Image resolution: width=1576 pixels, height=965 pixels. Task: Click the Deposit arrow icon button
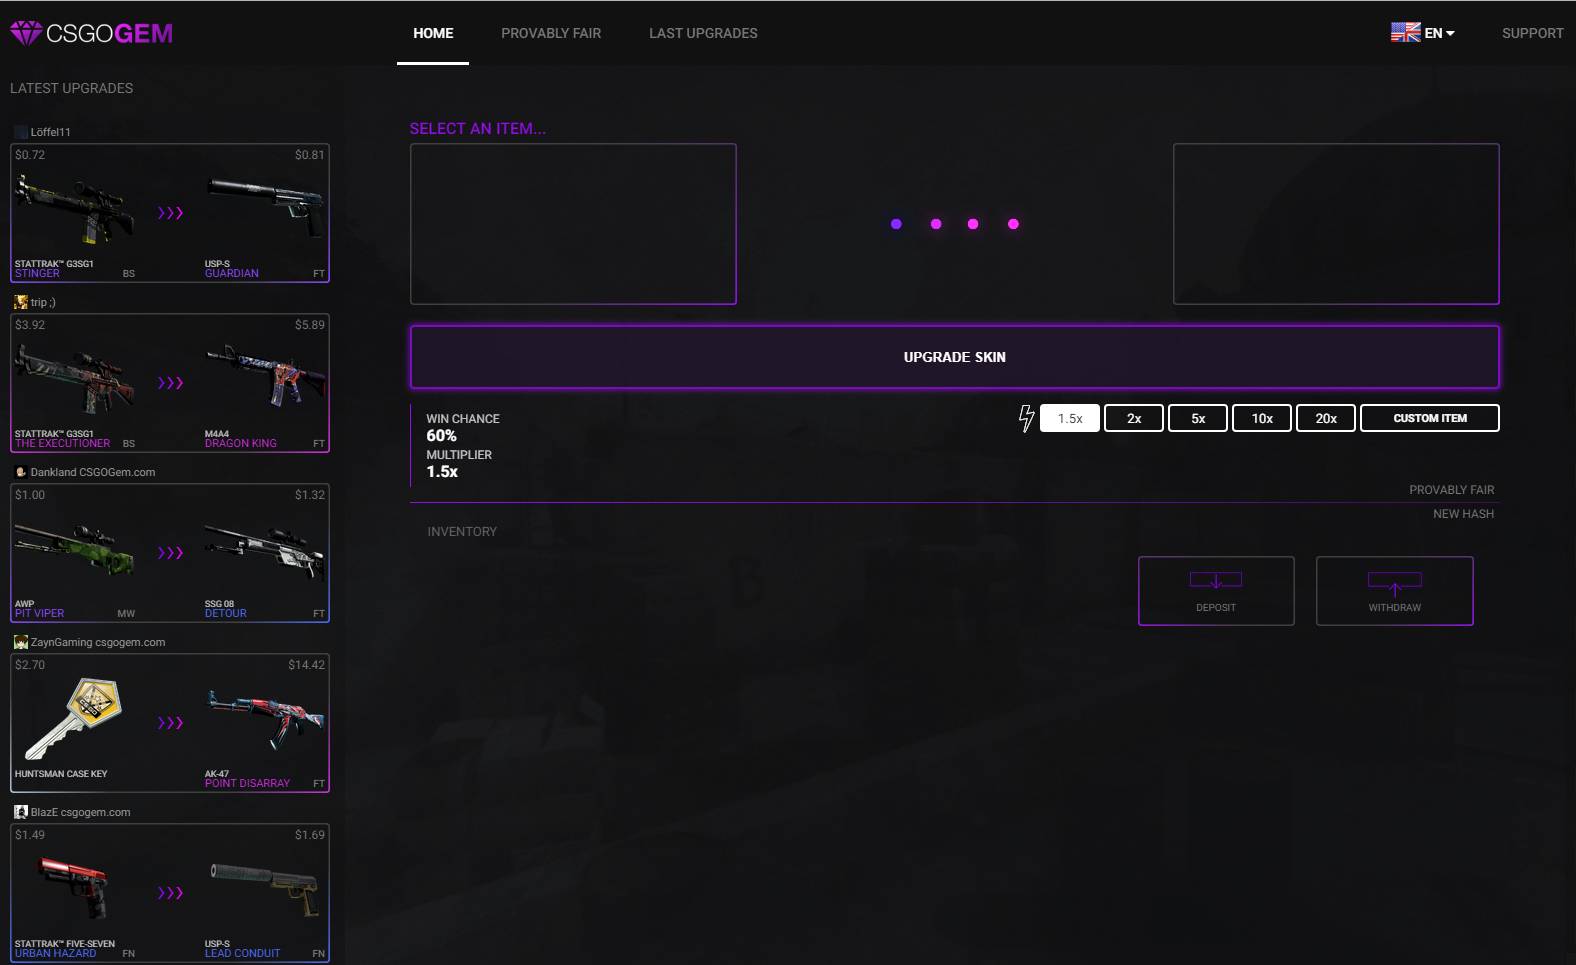pos(1216,591)
